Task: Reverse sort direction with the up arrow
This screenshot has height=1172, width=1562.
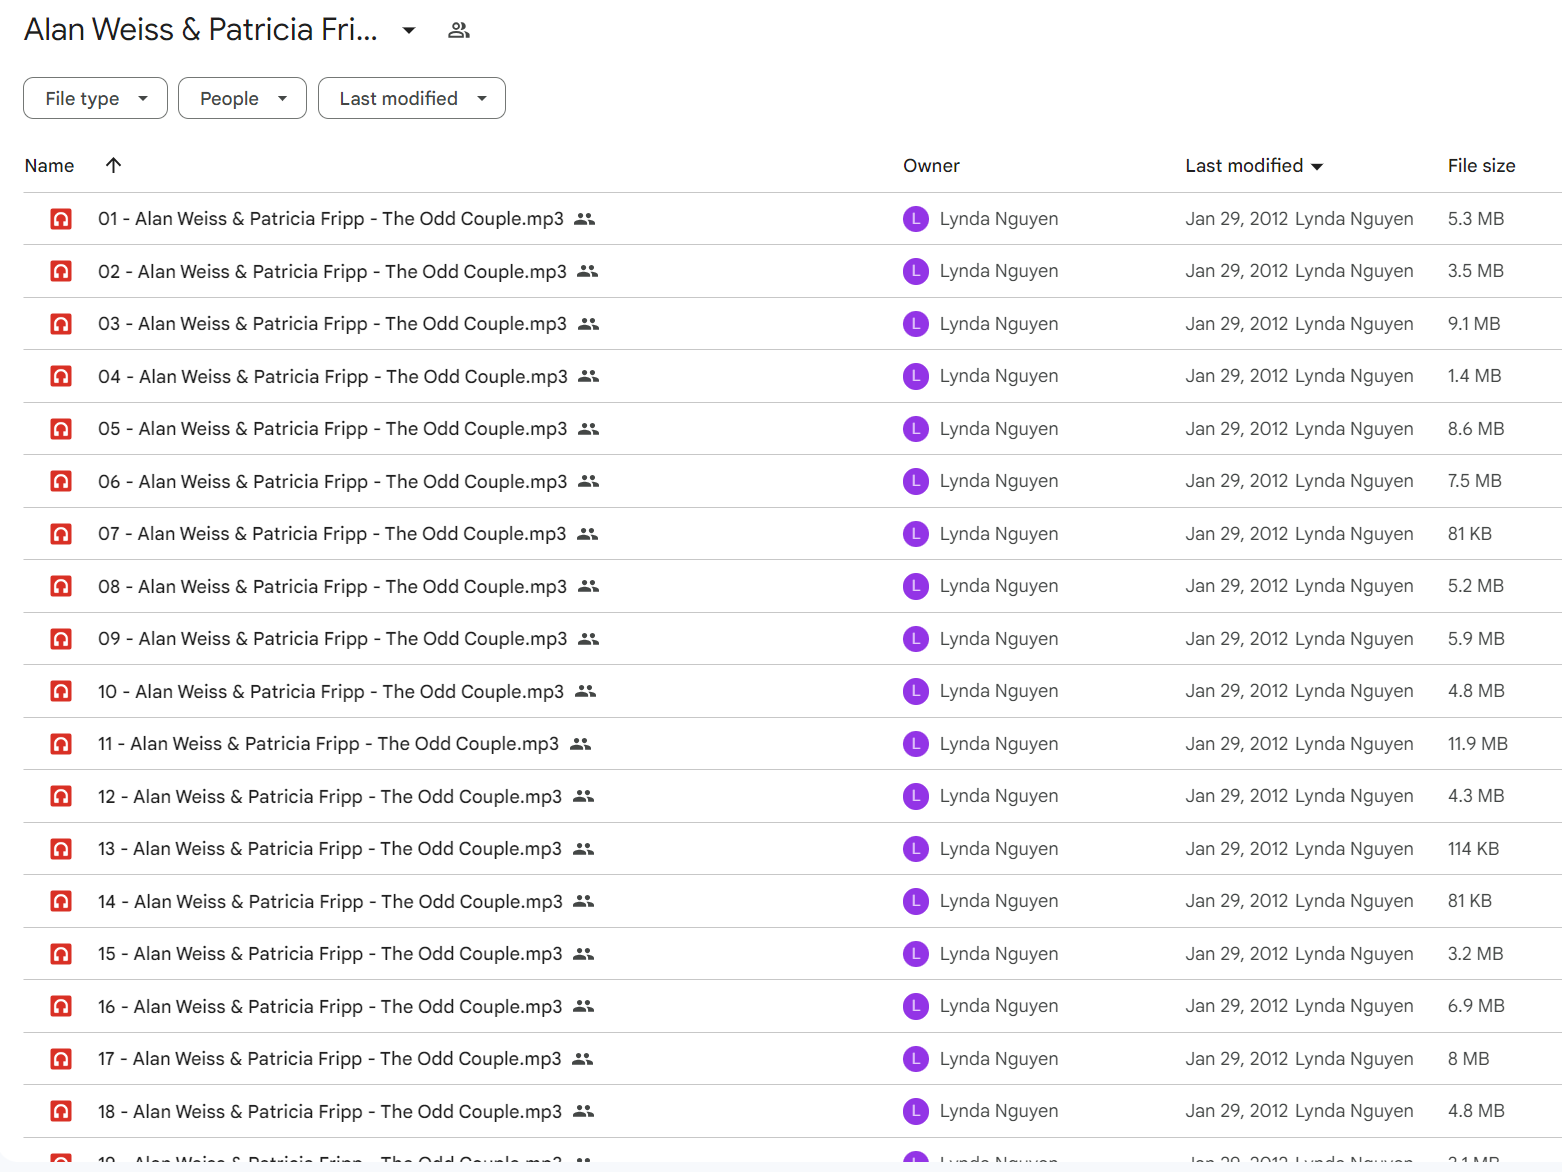Action: [x=113, y=165]
